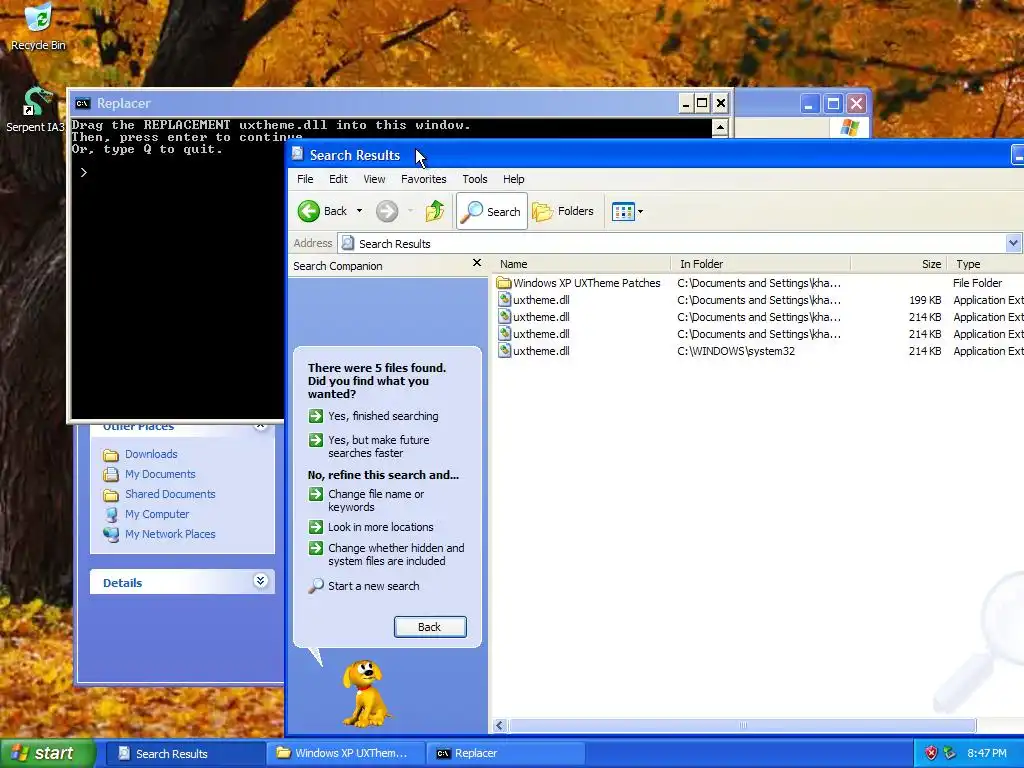
Task: Click scroll up arrow in Replacer window
Action: 720,127
